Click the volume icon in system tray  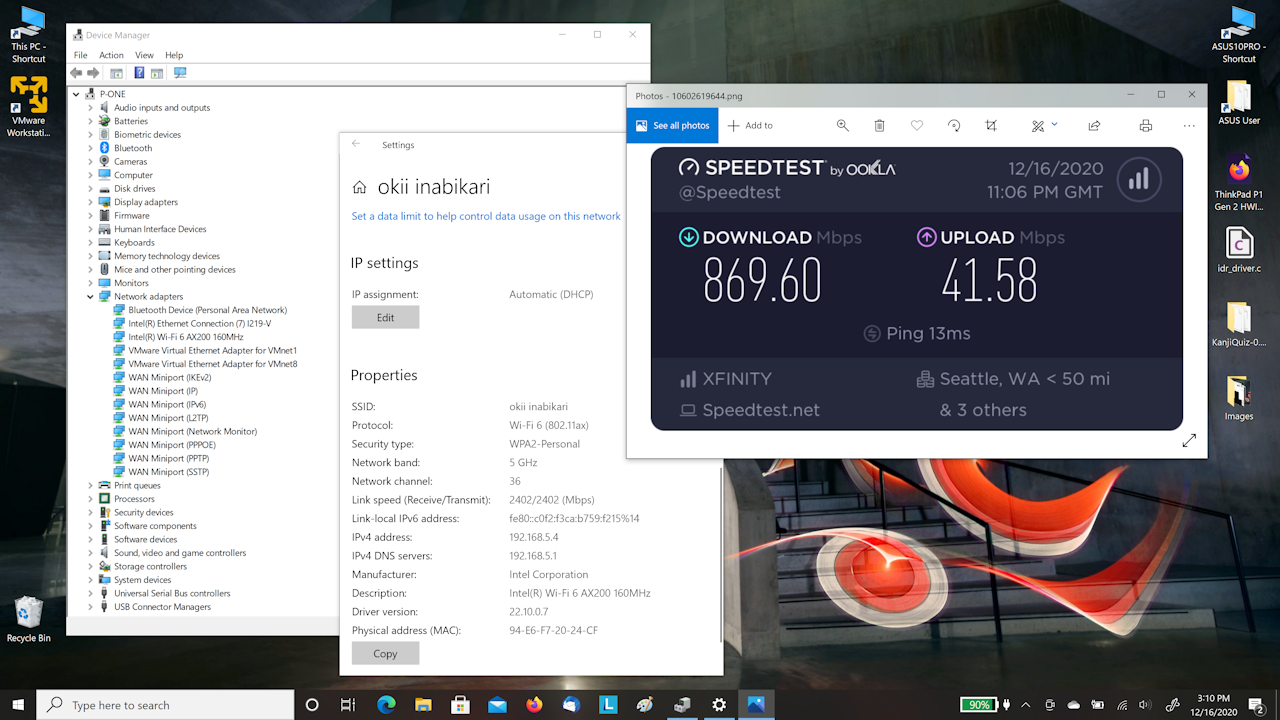pos(1144,705)
